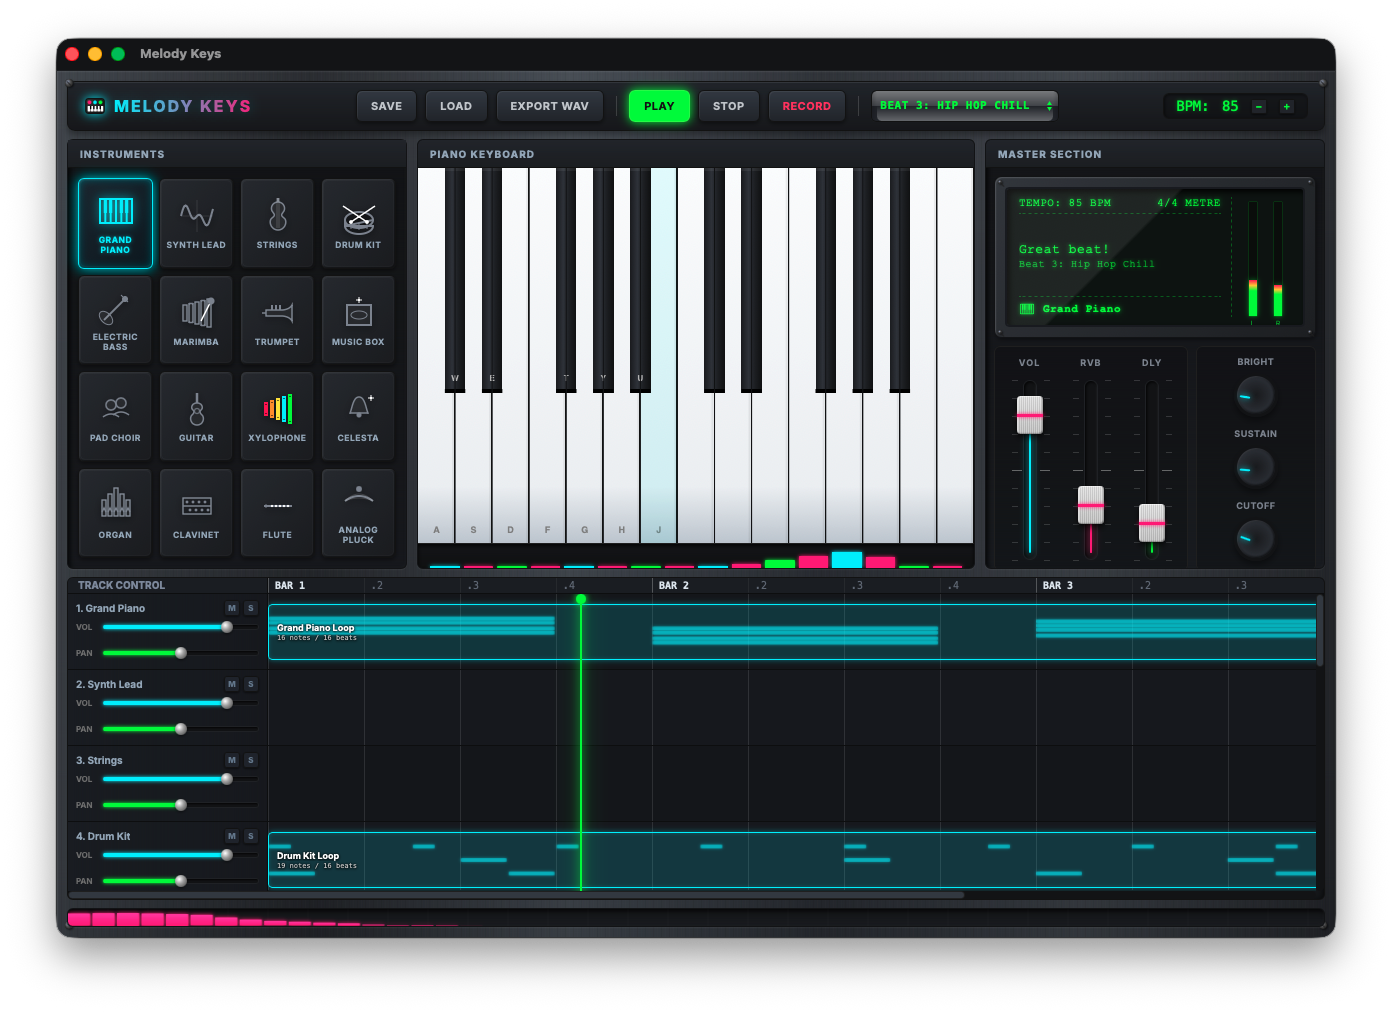The height and width of the screenshot is (1012, 1392).
Task: Start playback with the Play button
Action: pyautogui.click(x=659, y=106)
